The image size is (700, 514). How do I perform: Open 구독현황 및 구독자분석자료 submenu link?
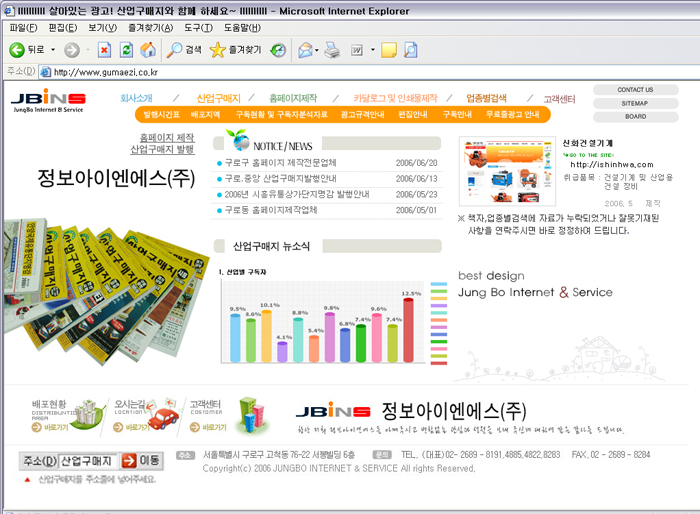[x=282, y=114]
